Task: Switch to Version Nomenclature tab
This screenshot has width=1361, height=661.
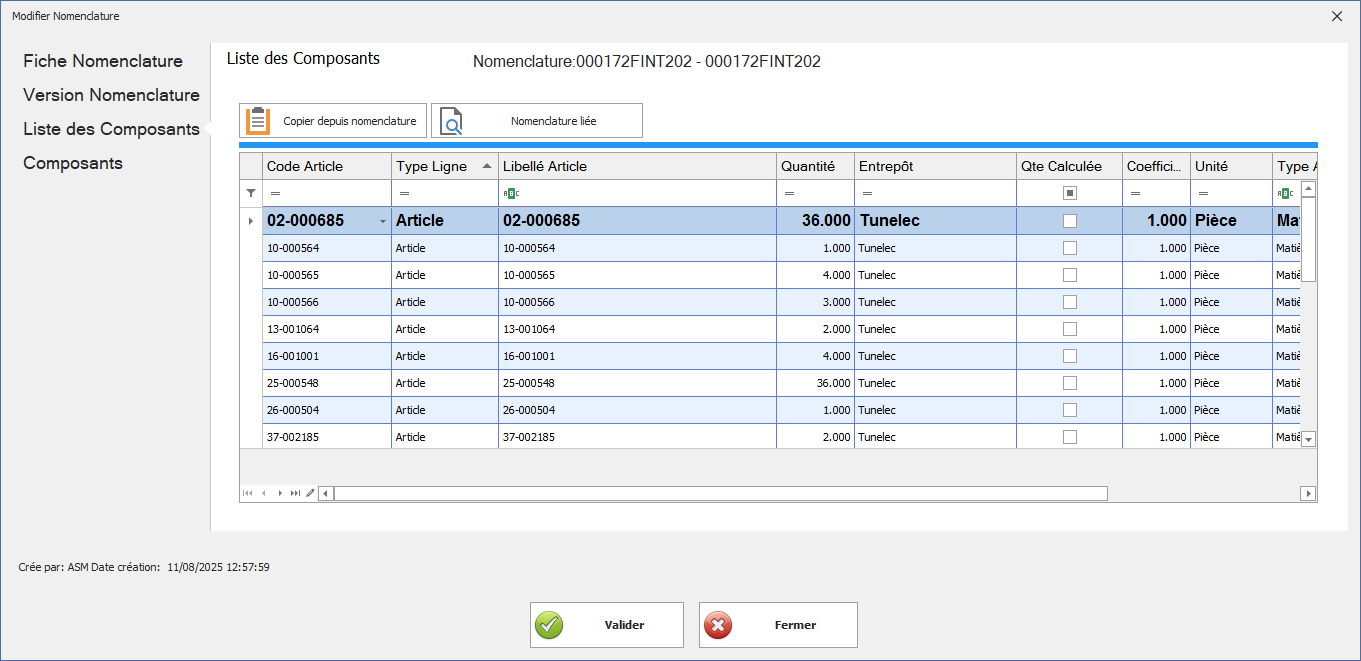Action: [x=111, y=95]
